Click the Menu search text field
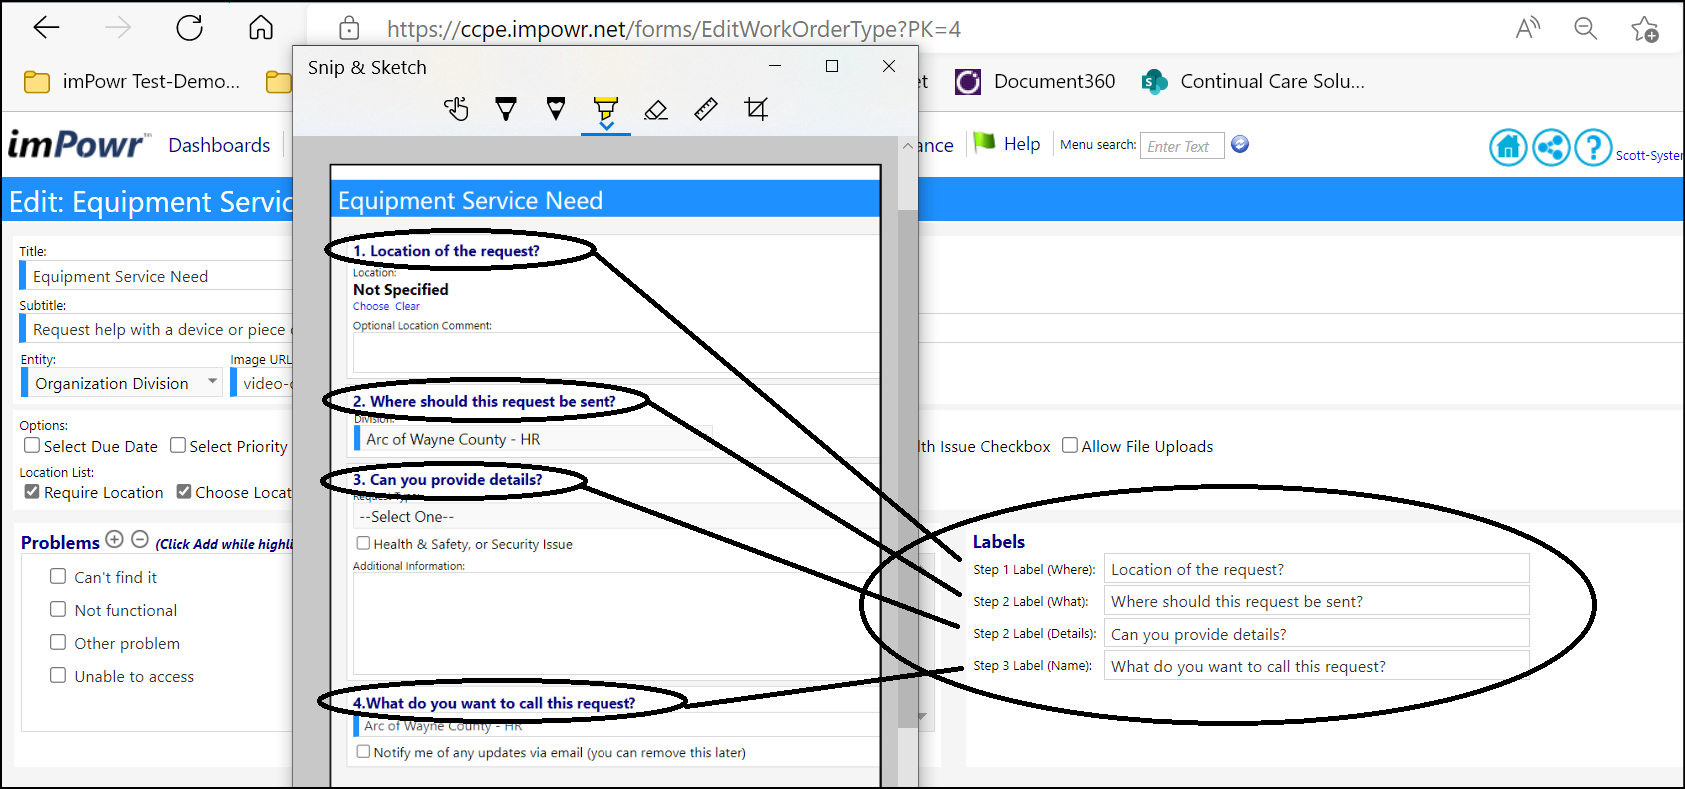This screenshot has width=1685, height=789. (x=1182, y=146)
